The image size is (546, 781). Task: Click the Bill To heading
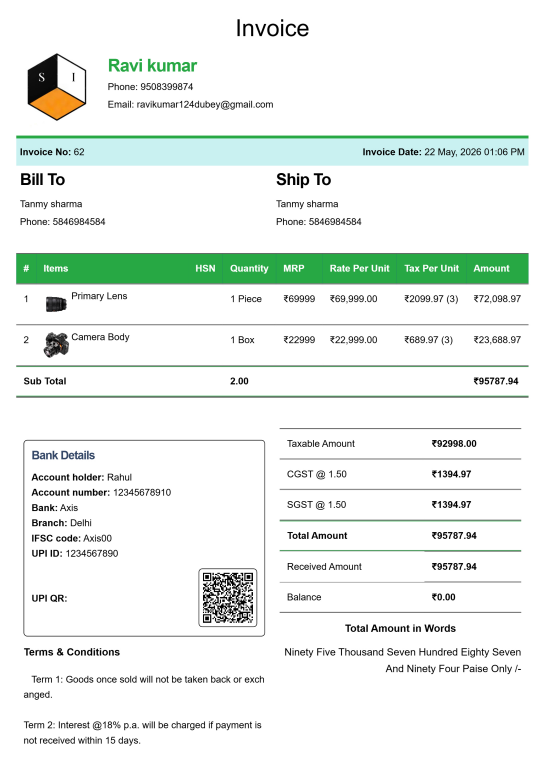tap(42, 179)
